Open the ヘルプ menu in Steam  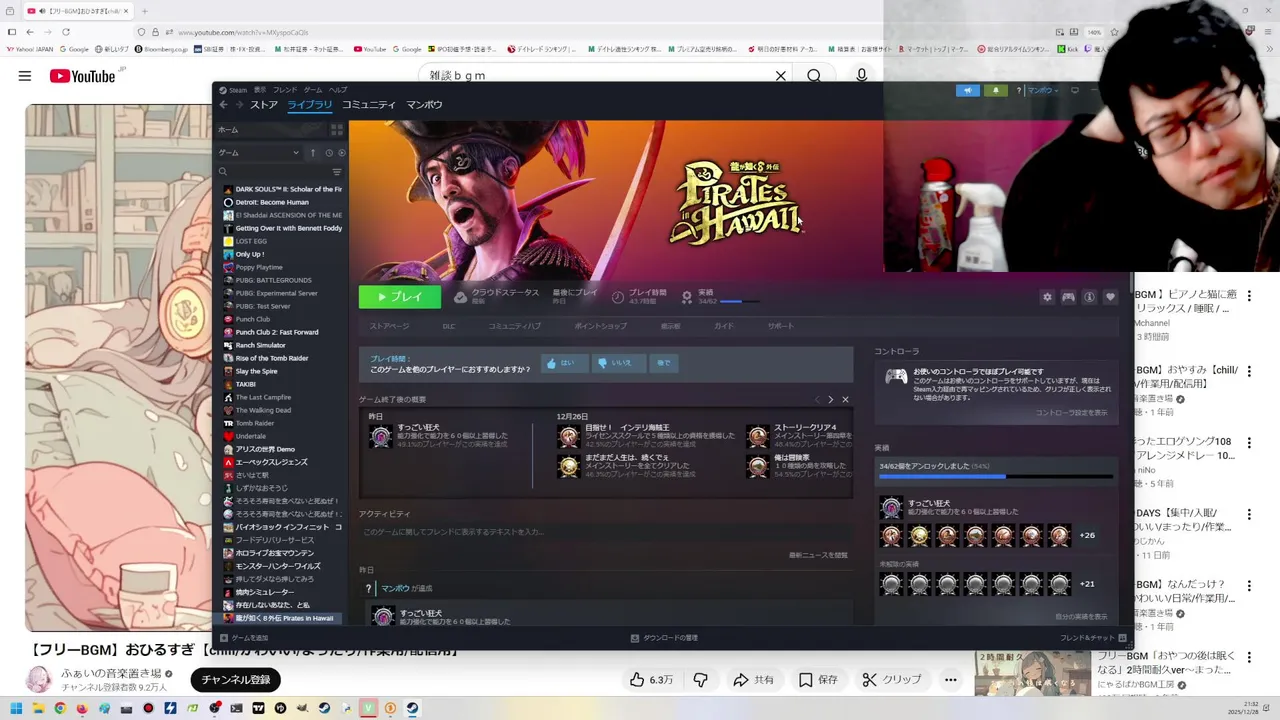339,90
